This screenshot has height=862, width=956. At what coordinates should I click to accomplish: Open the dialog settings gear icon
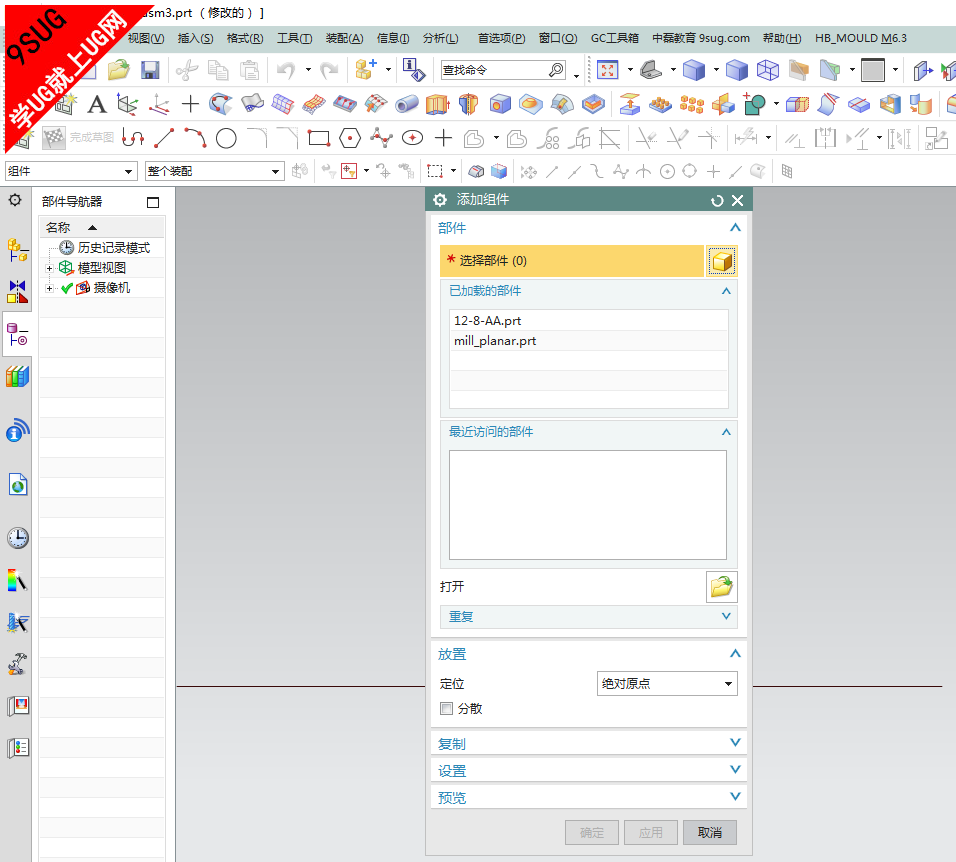click(x=440, y=200)
